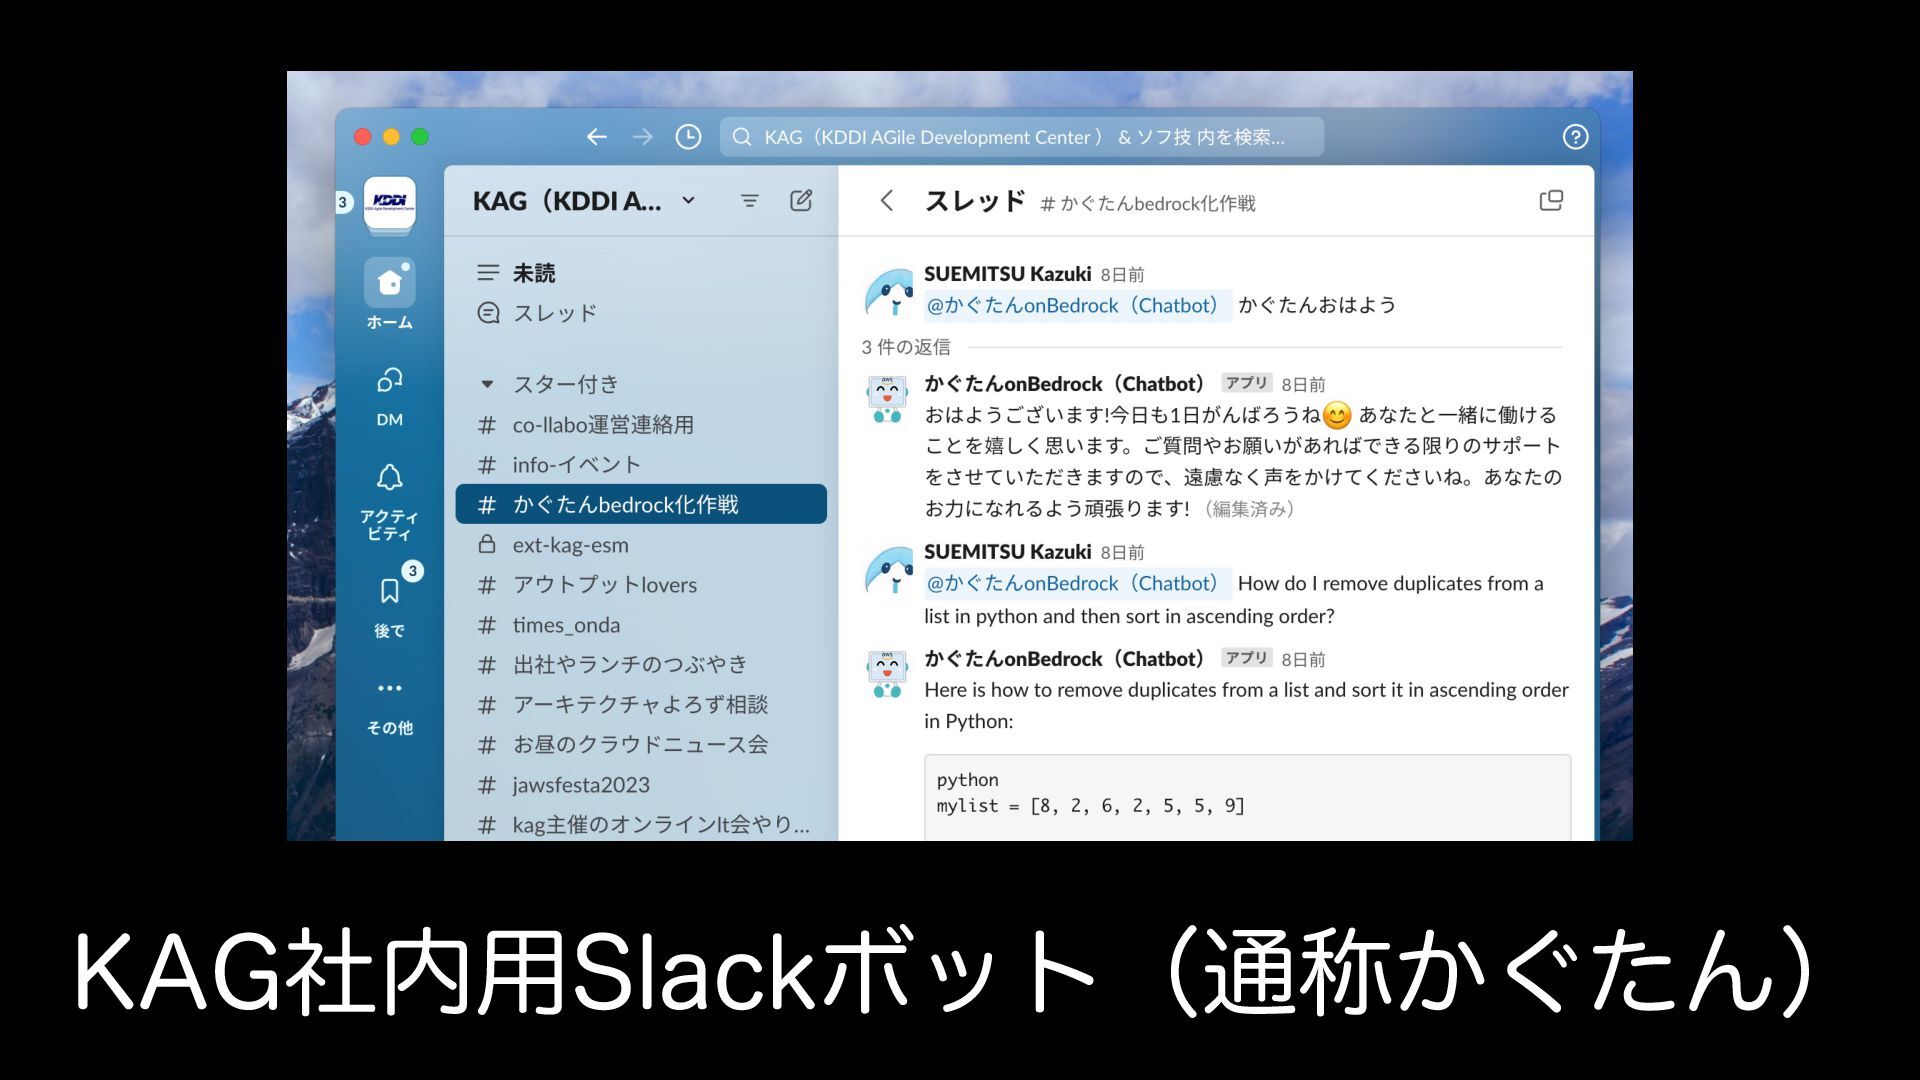Click second かぐたんonBedrock（Chatbot）sender name
Image resolution: width=1920 pixels, height=1080 pixels.
1066,659
